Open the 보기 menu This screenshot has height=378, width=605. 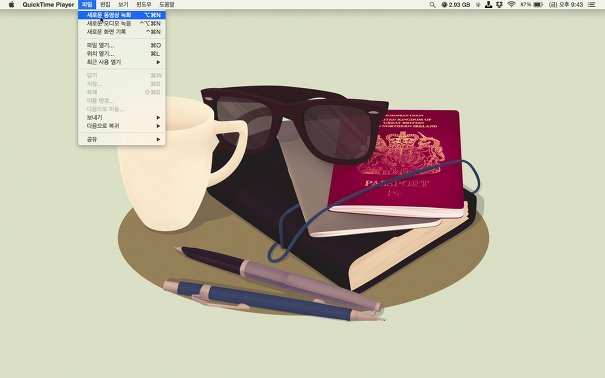tap(123, 5)
